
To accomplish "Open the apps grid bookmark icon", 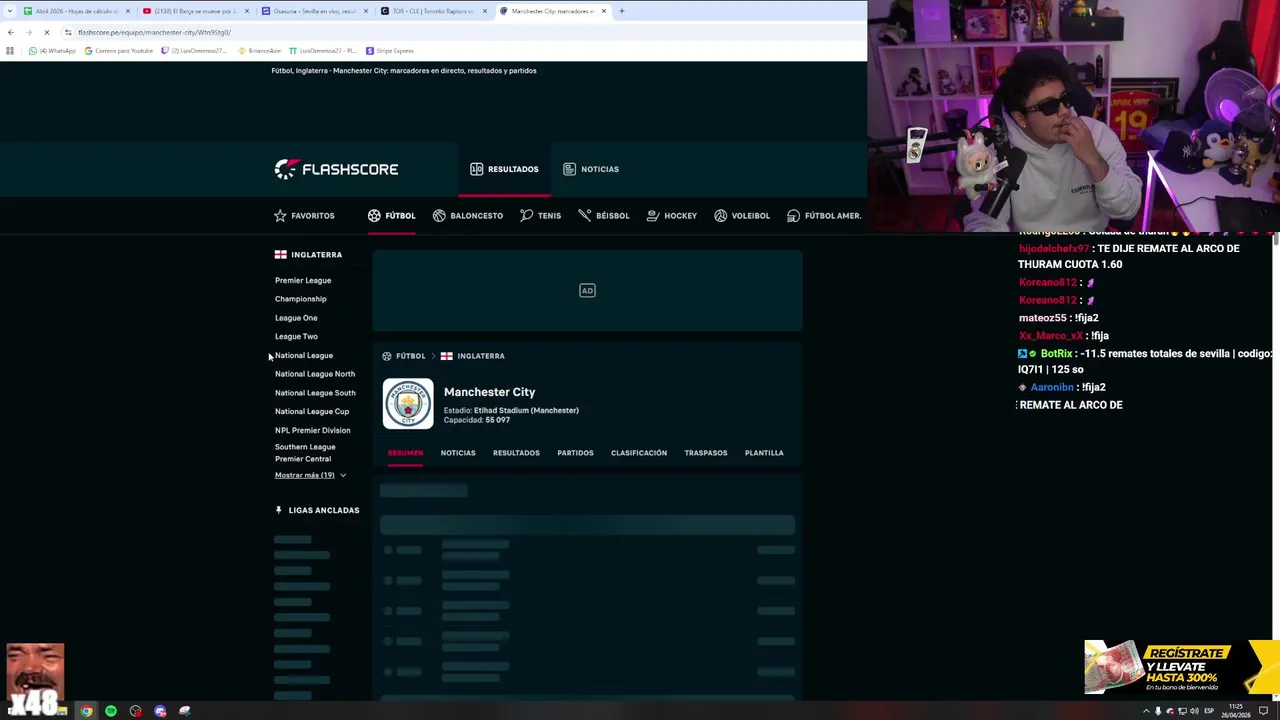I will coord(10,51).
